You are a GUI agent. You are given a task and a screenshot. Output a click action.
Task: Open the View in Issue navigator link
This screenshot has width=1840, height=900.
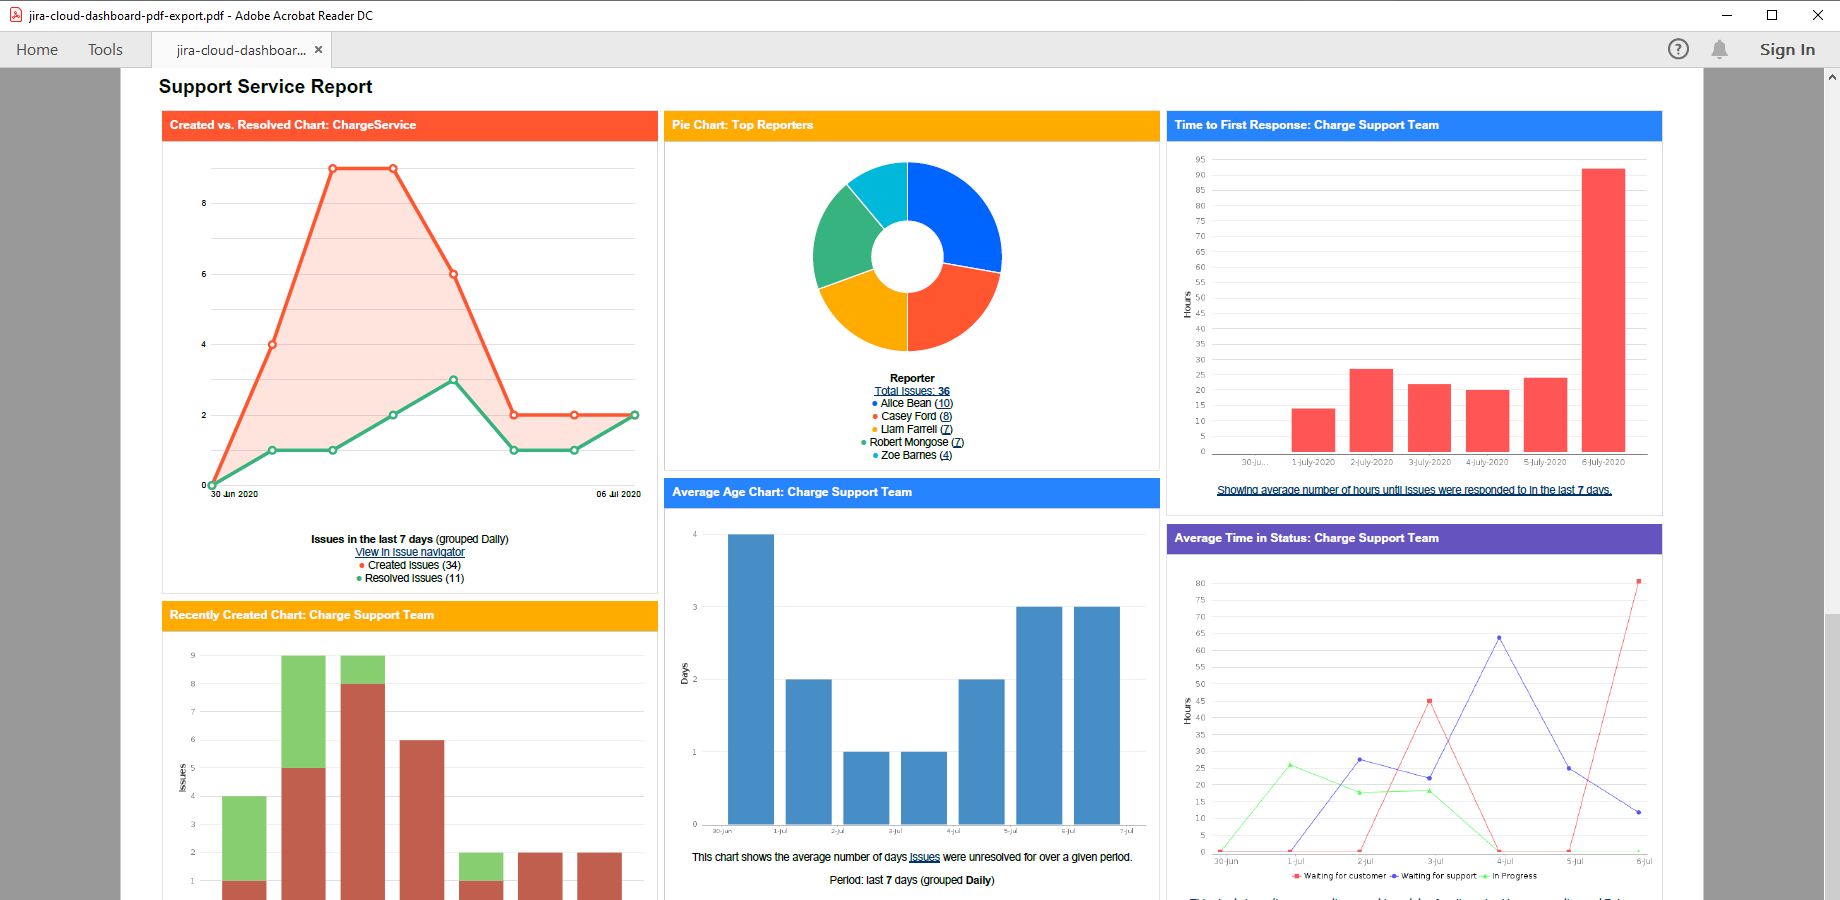(x=410, y=552)
